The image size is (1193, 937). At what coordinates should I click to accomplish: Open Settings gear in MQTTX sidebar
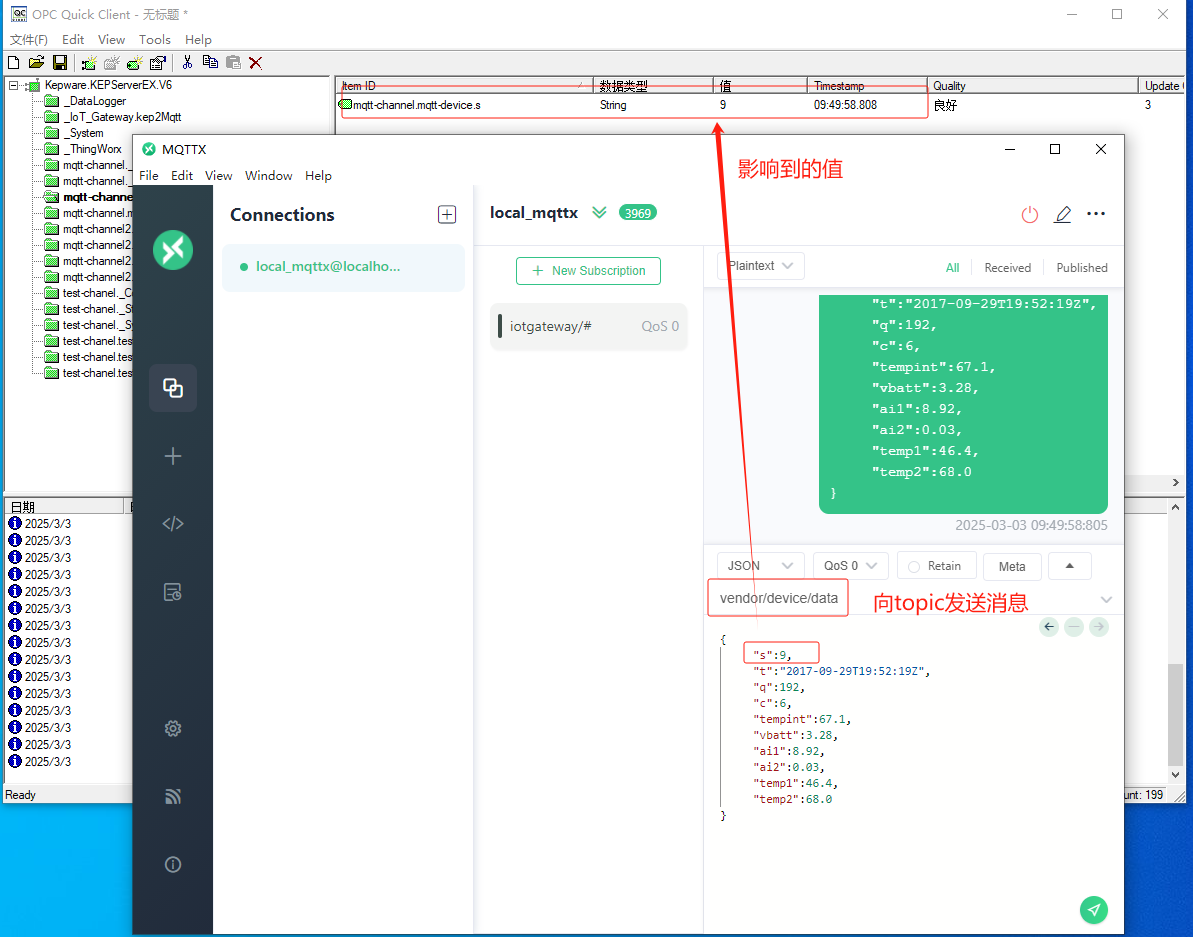[x=173, y=729]
